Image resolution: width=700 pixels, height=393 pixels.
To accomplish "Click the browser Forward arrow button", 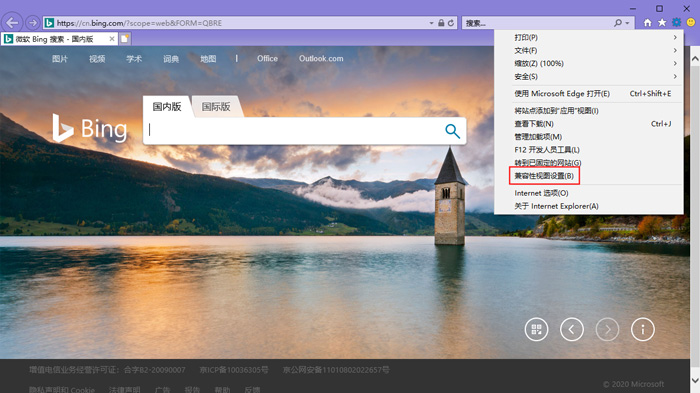I will pyautogui.click(x=33, y=22).
